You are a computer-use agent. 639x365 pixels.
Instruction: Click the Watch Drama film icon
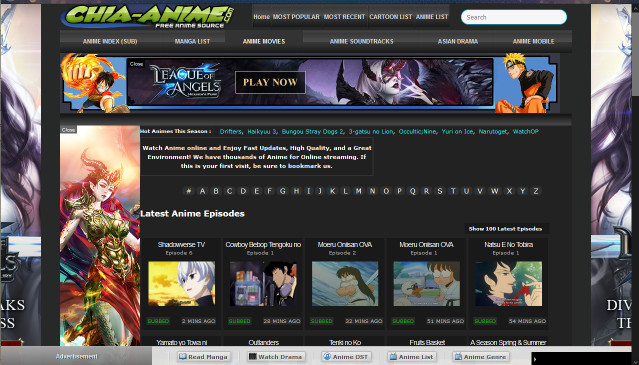point(253,357)
